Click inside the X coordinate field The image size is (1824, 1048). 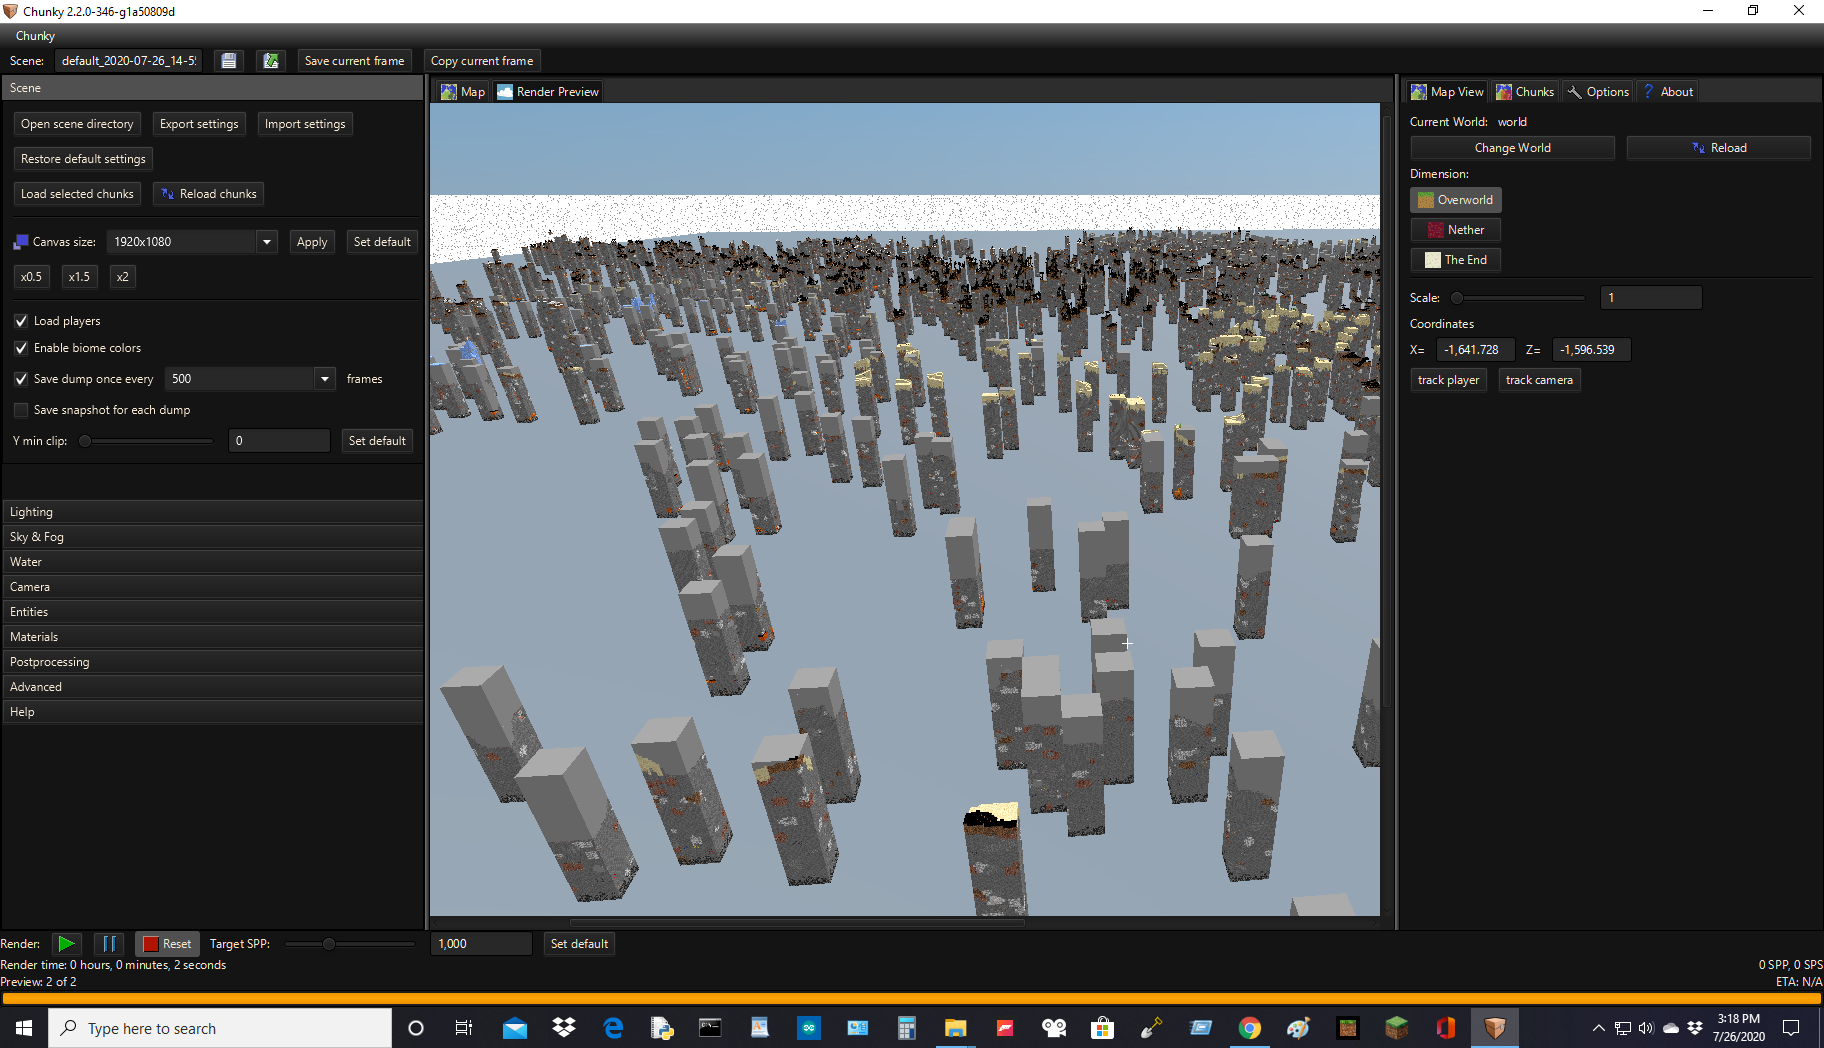(1474, 349)
